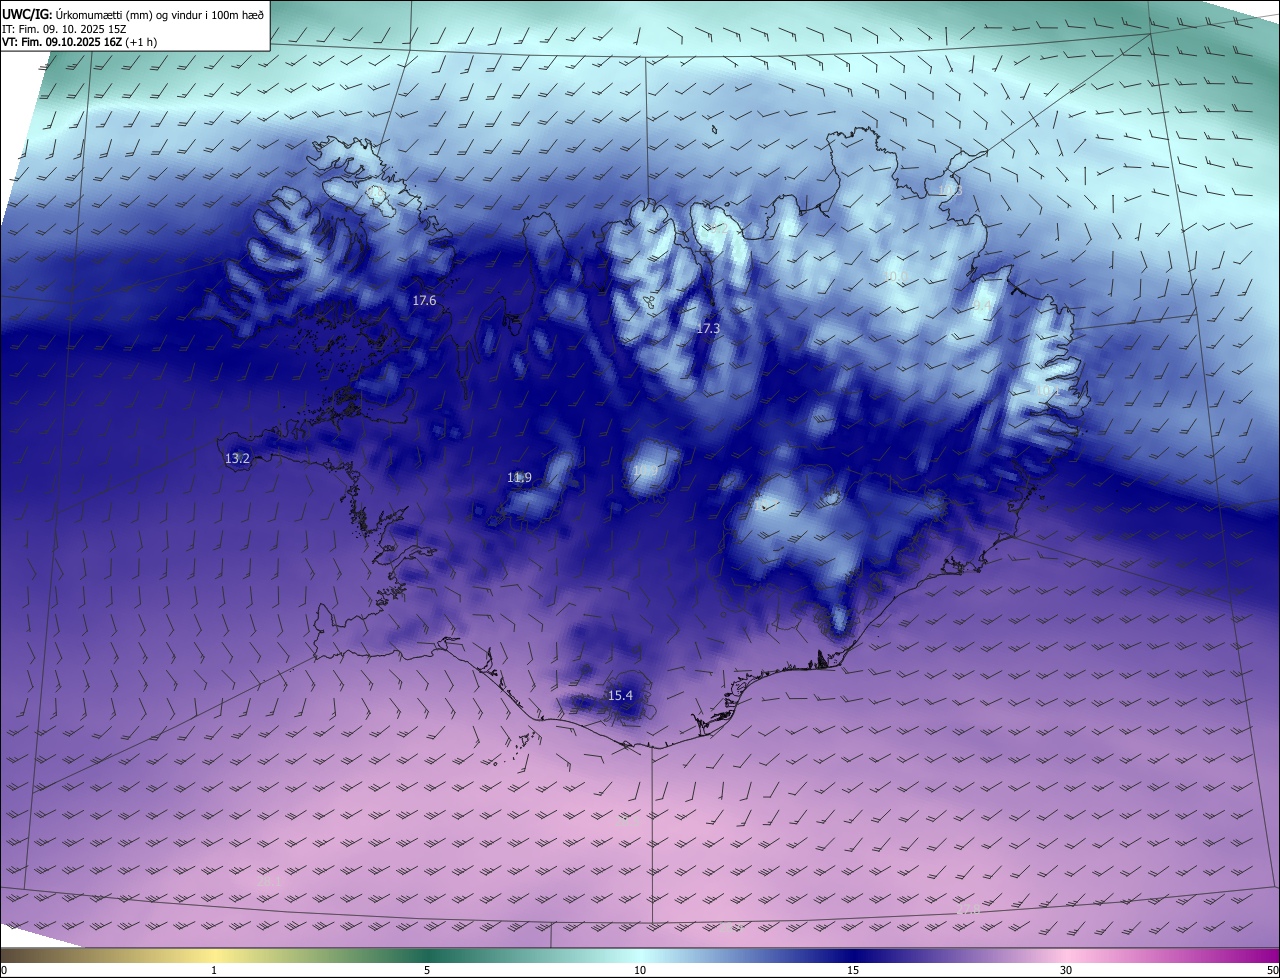Click the 10 tick on the color scale
The width and height of the screenshot is (1280, 978).
click(x=640, y=970)
